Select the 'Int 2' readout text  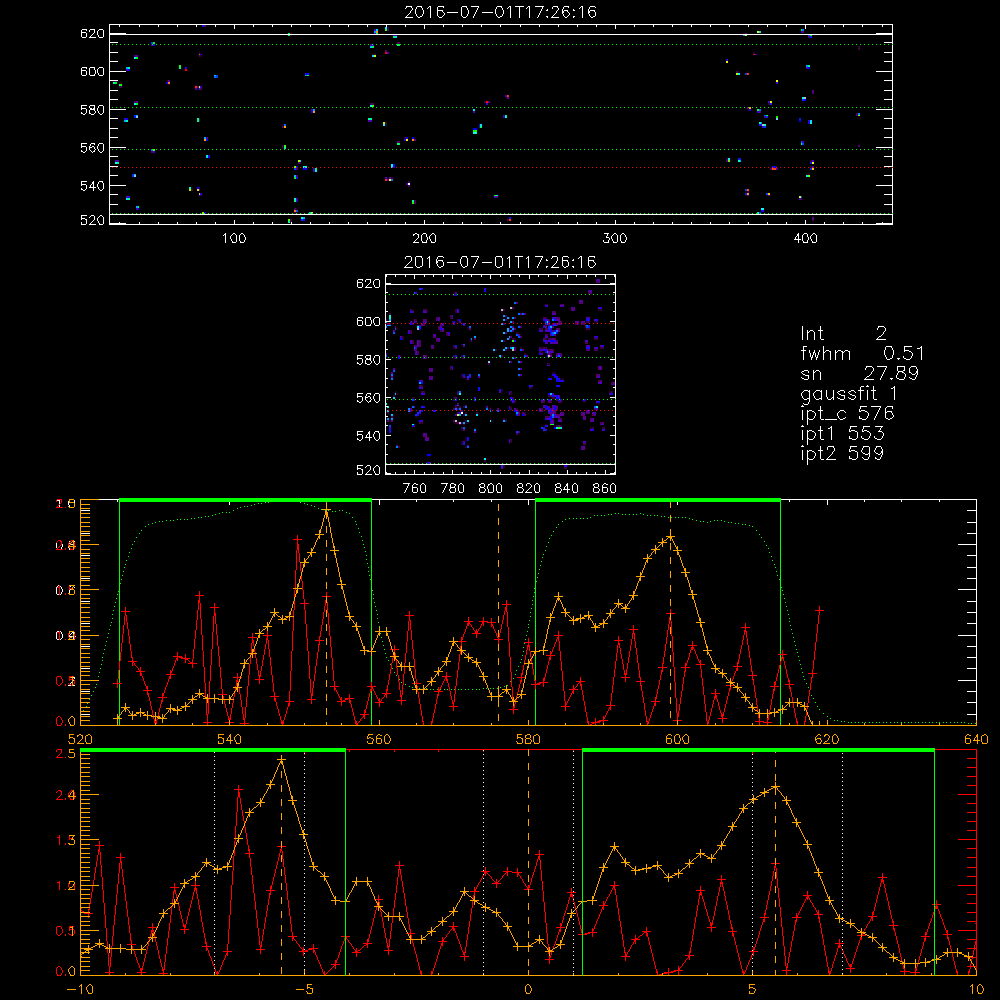tap(843, 334)
